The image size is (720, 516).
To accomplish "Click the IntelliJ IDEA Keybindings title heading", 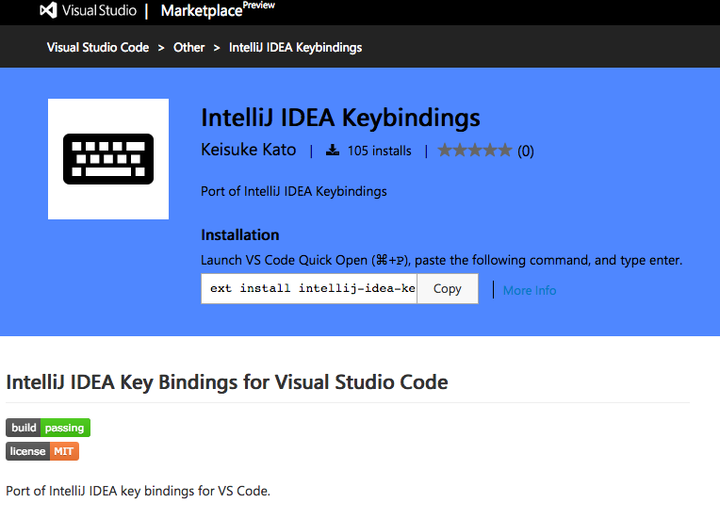I will pyautogui.click(x=340, y=117).
